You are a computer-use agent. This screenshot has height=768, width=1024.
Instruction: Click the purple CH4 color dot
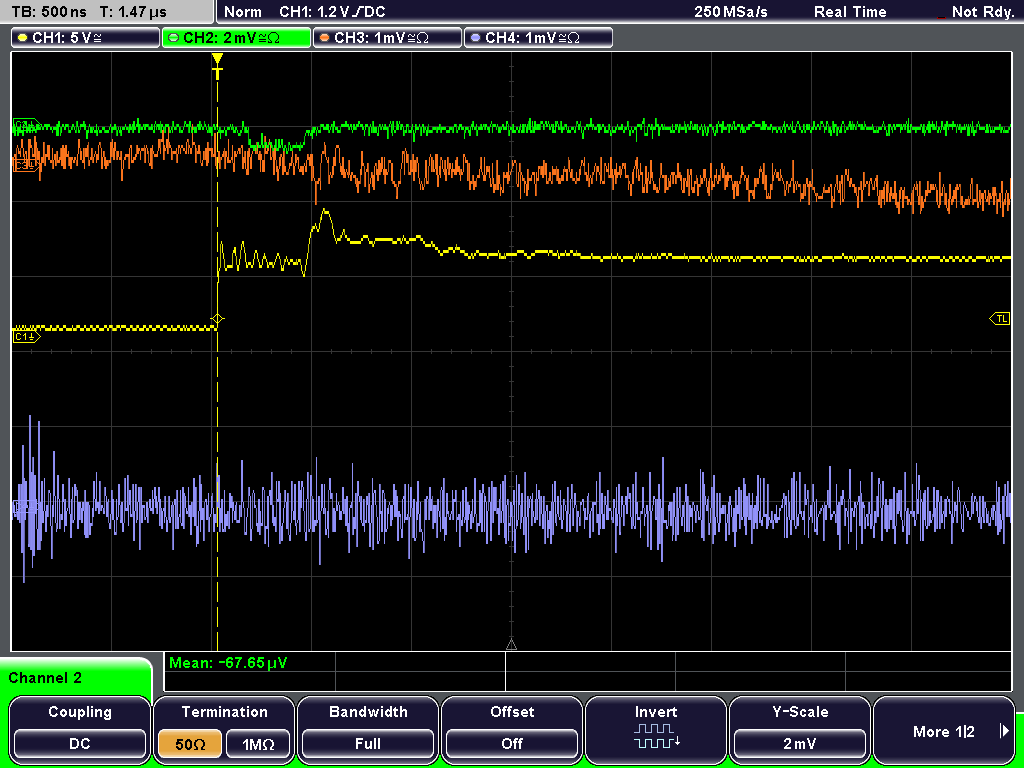[x=475, y=38]
